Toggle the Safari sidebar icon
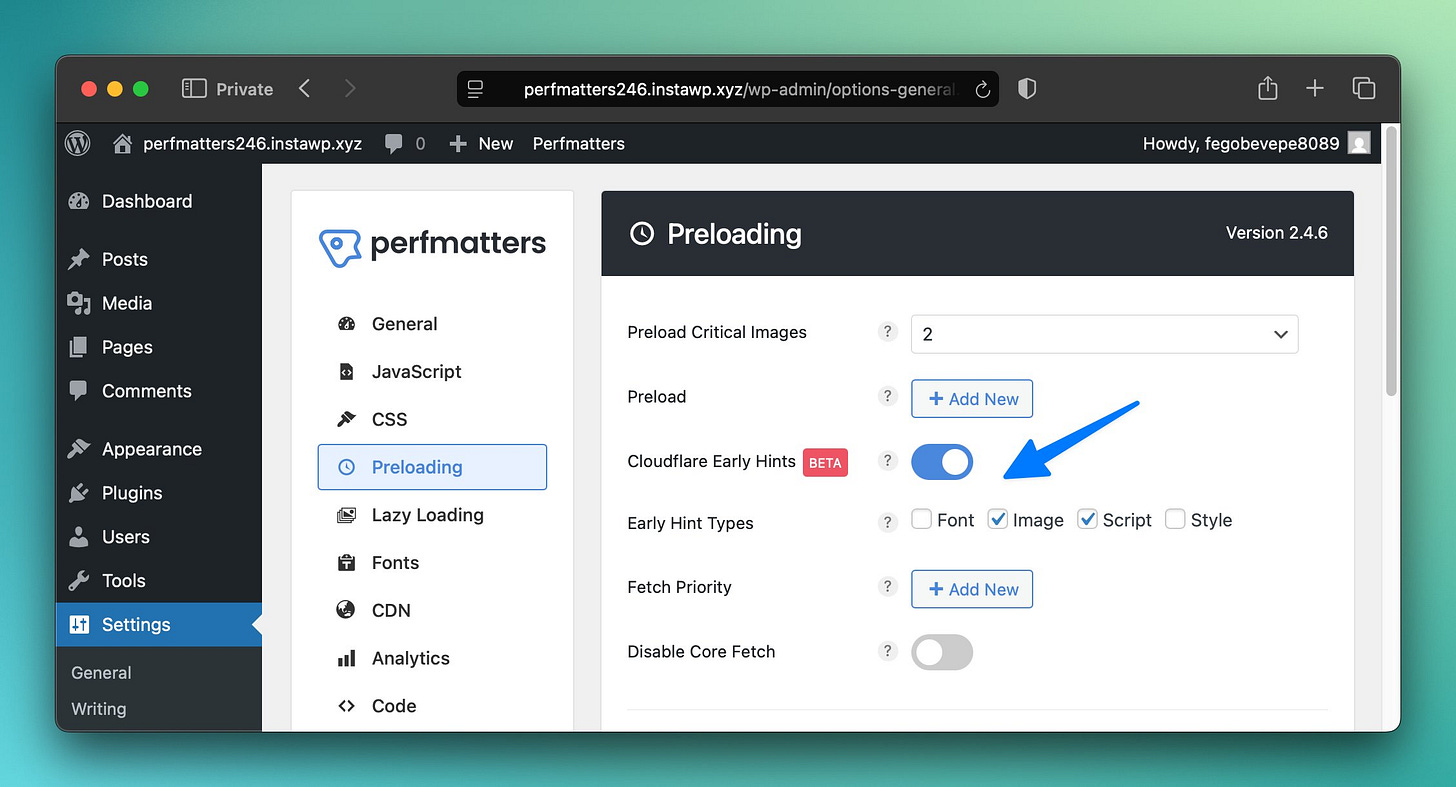This screenshot has width=1456, height=787. [x=194, y=89]
